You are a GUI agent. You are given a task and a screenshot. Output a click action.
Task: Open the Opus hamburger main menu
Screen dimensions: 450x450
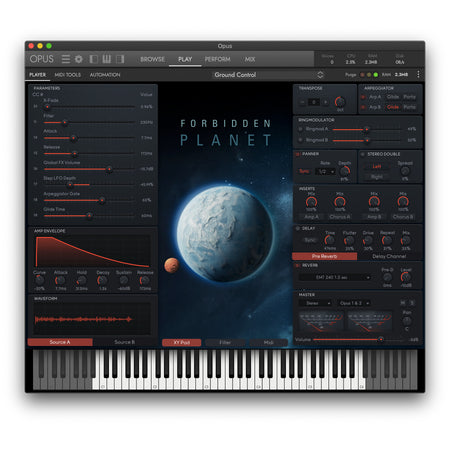coord(66,59)
